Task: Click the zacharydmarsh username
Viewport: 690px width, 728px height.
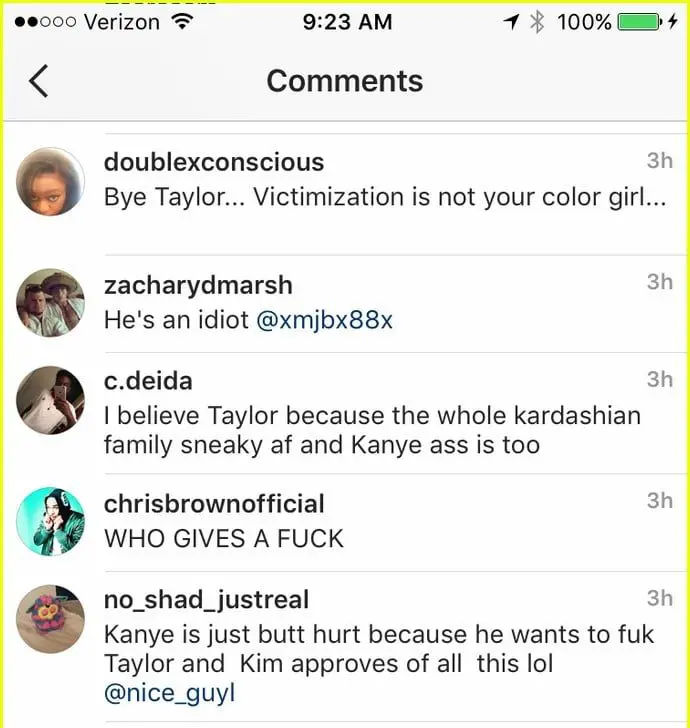Action: (x=198, y=285)
